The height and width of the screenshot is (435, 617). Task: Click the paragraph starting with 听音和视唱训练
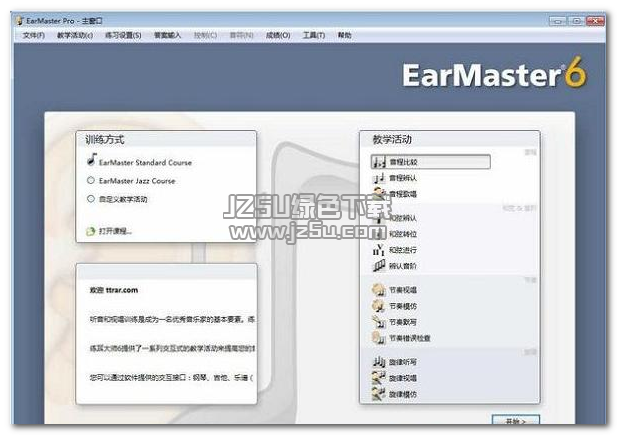[172, 319]
